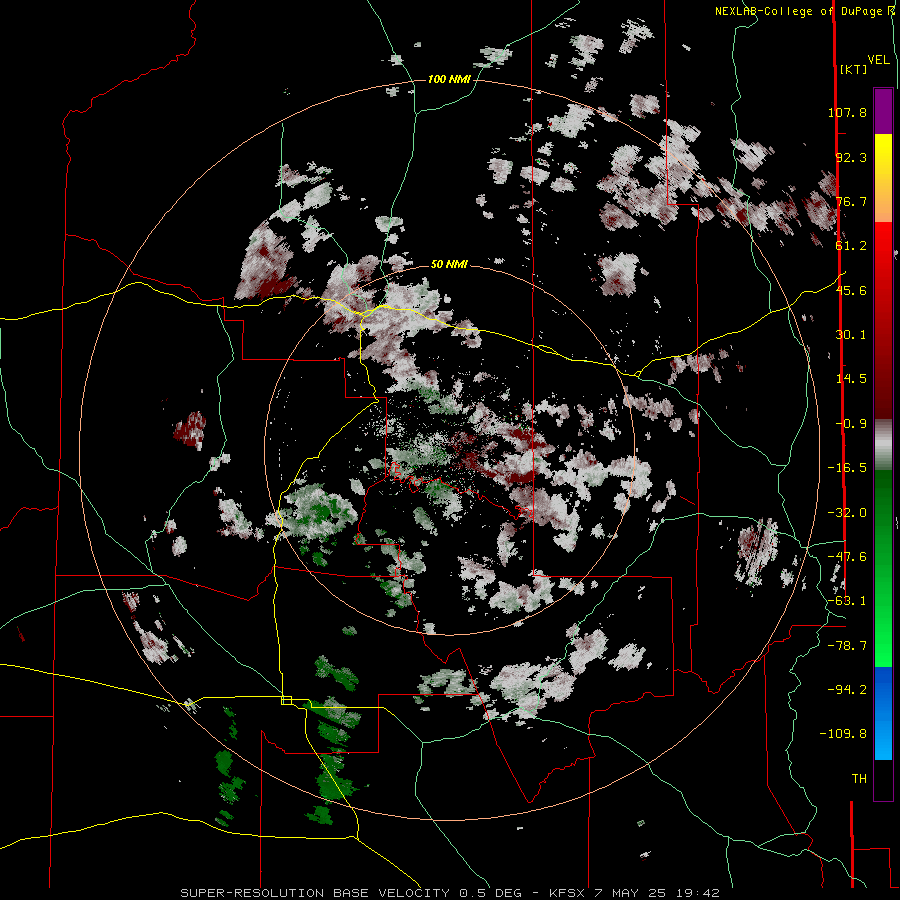
Task: Select the 61.2 velocity scale value
Action: pyautogui.click(x=851, y=246)
